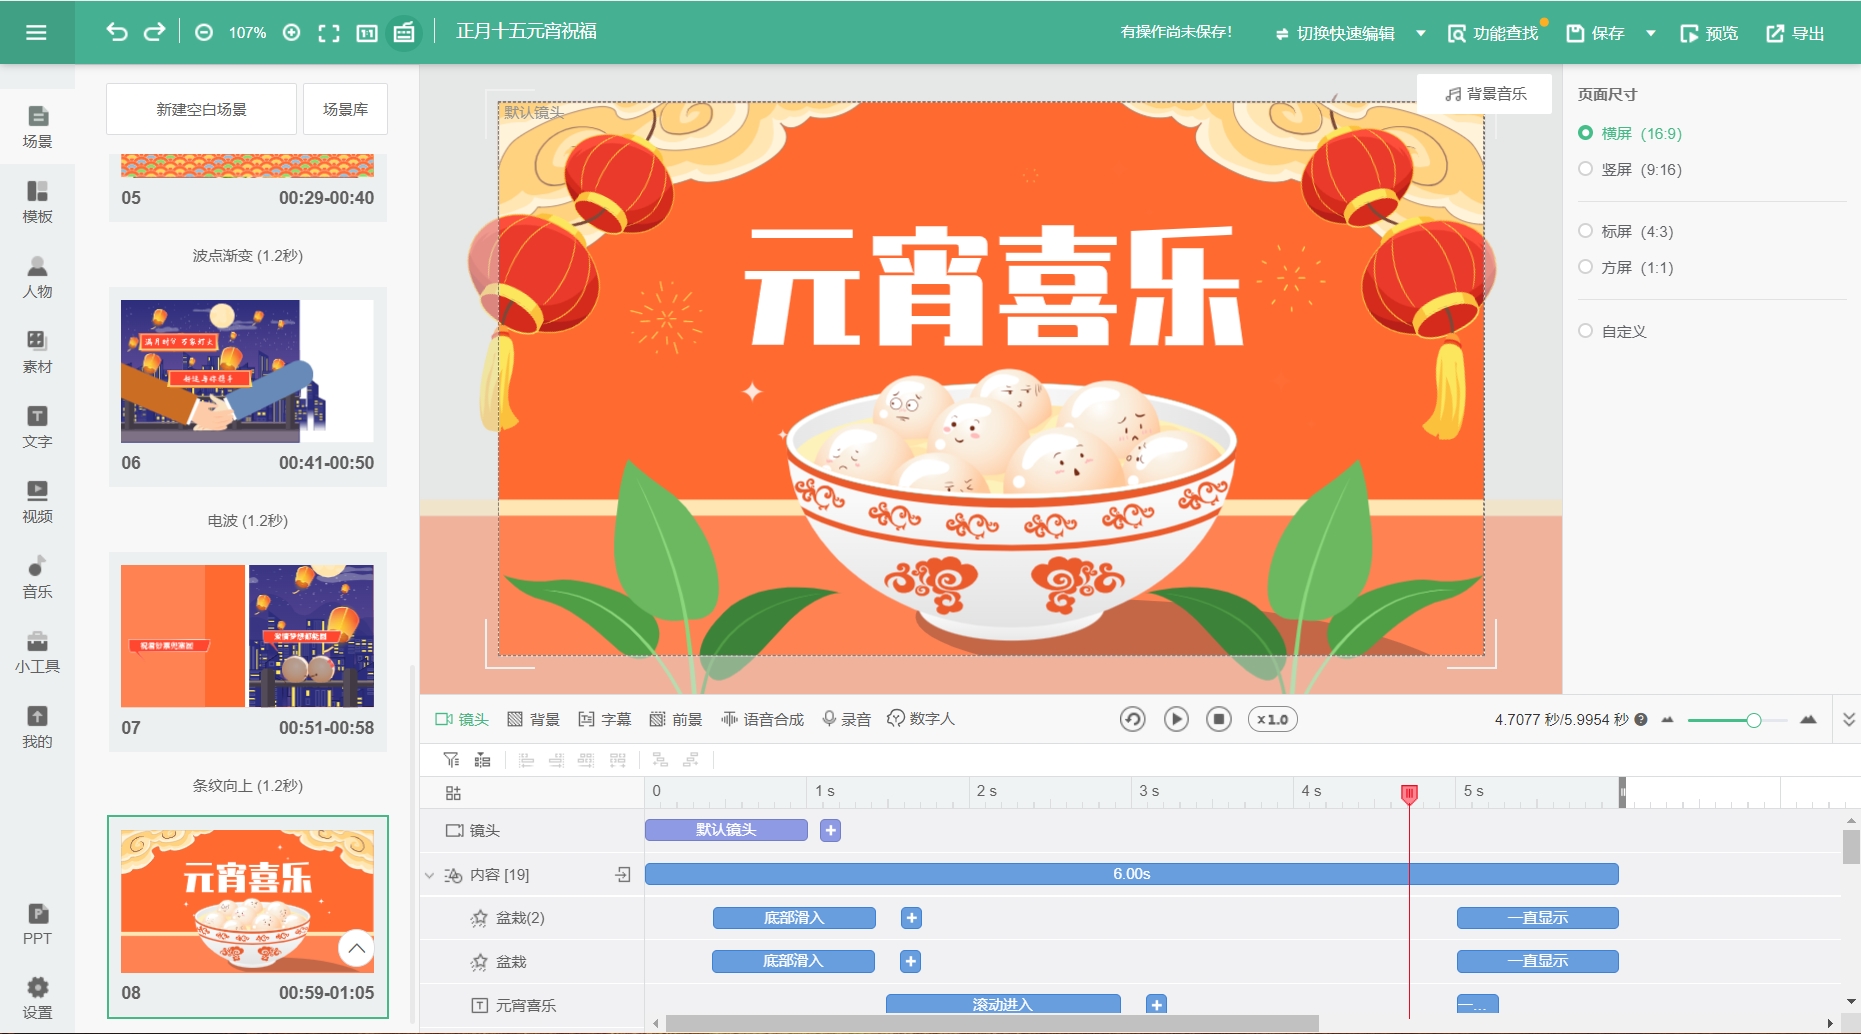This screenshot has height=1034, width=1861.
Task: Click 新建空白场景 button
Action: (201, 109)
